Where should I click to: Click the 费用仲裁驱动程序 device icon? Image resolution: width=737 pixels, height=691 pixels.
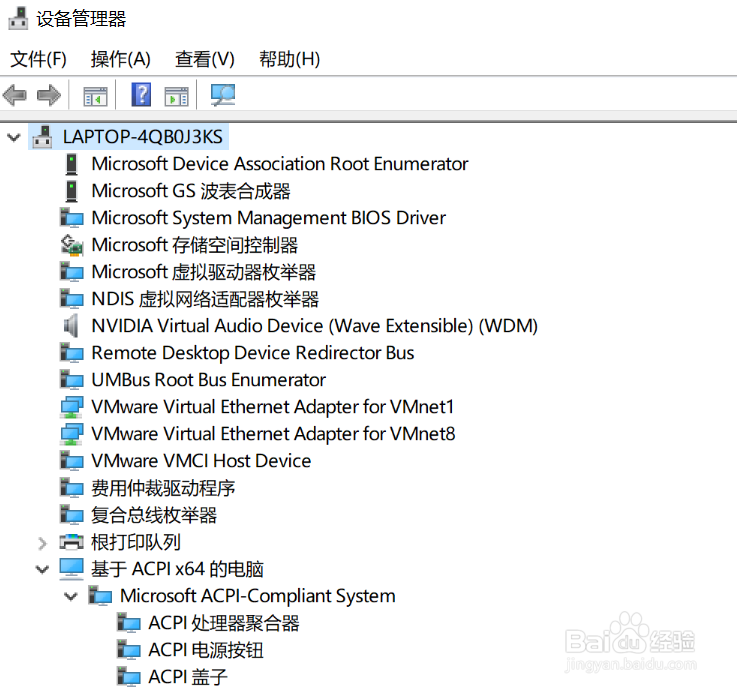coord(72,488)
